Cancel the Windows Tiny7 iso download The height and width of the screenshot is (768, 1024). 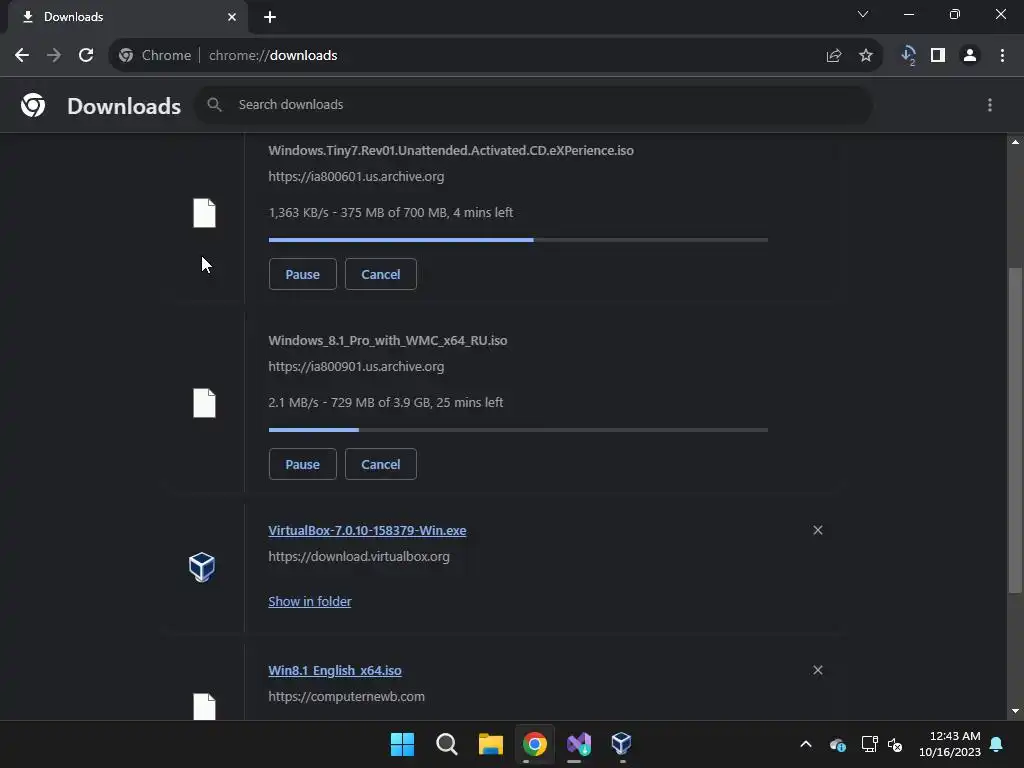click(381, 274)
